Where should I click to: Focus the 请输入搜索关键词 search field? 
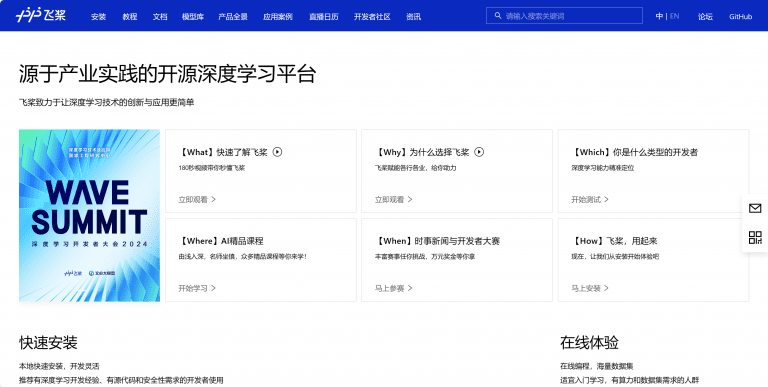tap(564, 16)
